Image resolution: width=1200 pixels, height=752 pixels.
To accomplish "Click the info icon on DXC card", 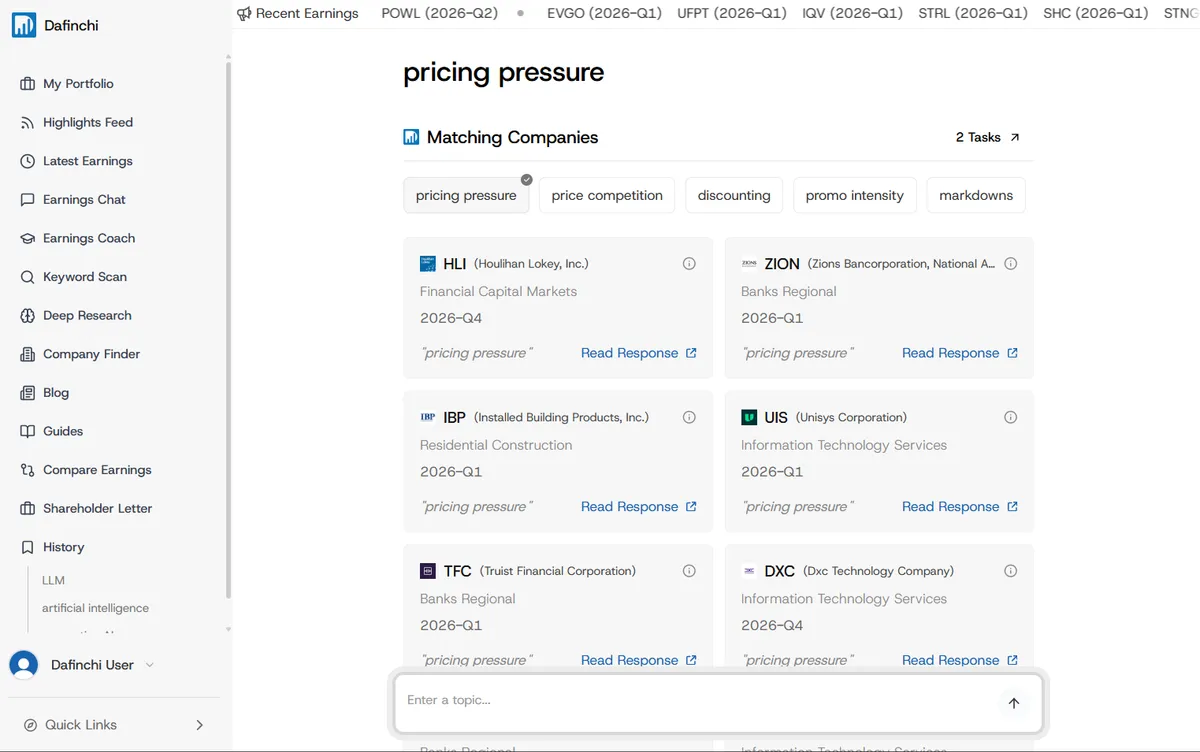I will (1010, 571).
